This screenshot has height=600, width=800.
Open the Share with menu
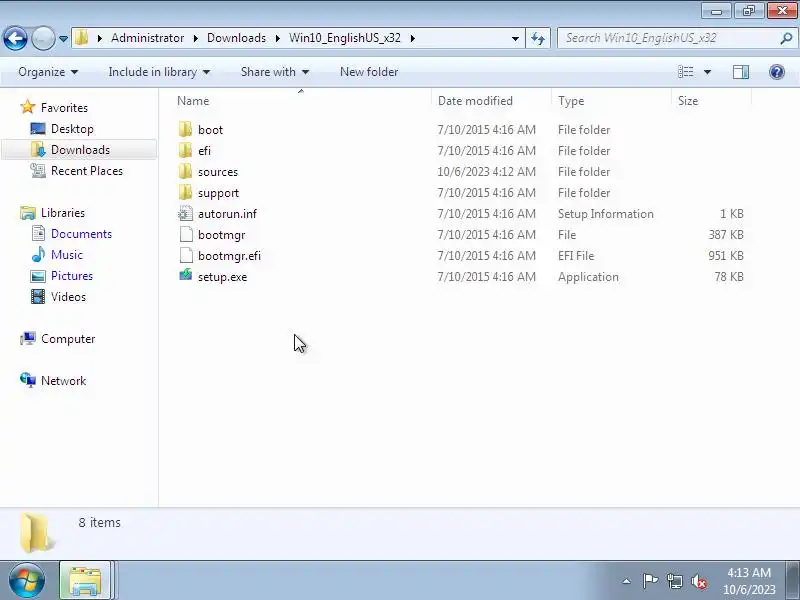tap(275, 72)
